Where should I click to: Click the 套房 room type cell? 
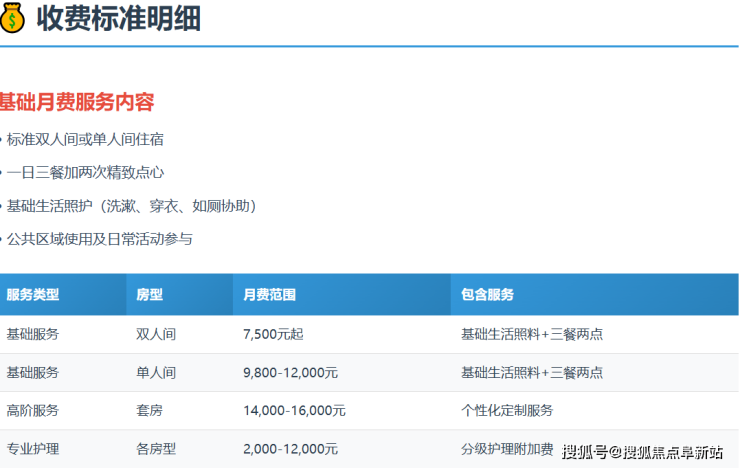click(149, 410)
